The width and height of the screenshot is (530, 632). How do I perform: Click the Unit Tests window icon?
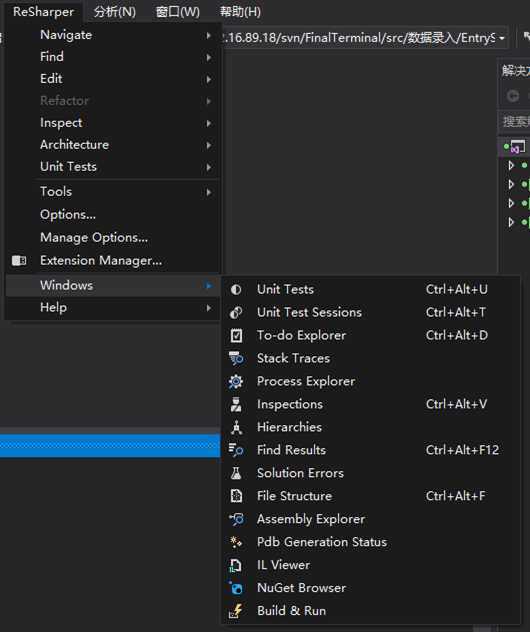pos(236,289)
